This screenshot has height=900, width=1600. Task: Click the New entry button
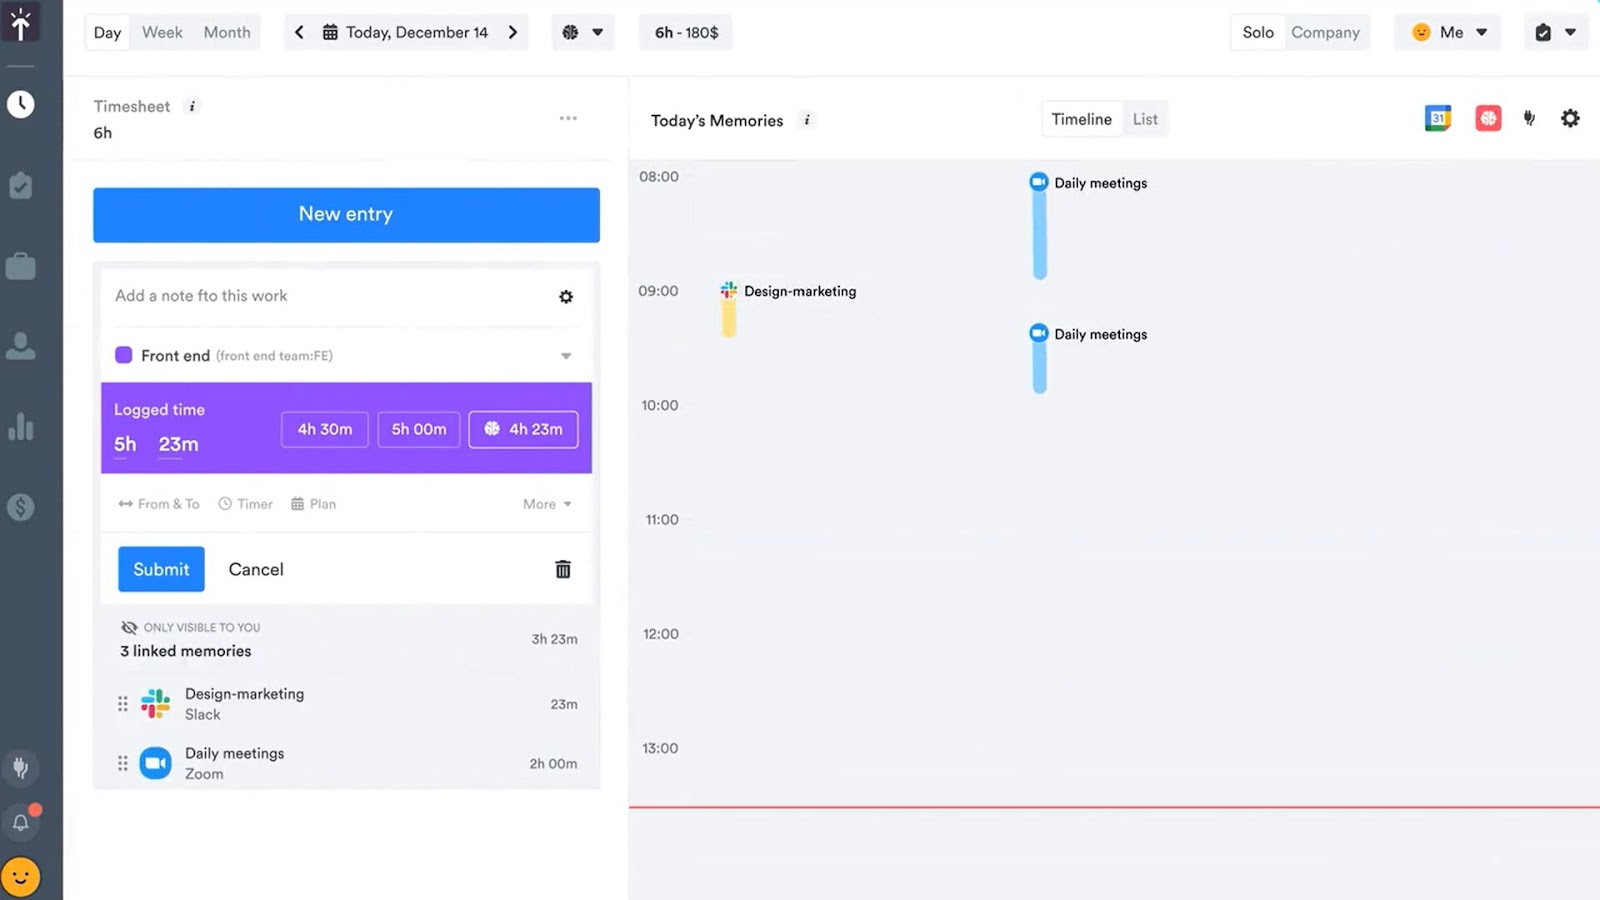pyautogui.click(x=345, y=214)
